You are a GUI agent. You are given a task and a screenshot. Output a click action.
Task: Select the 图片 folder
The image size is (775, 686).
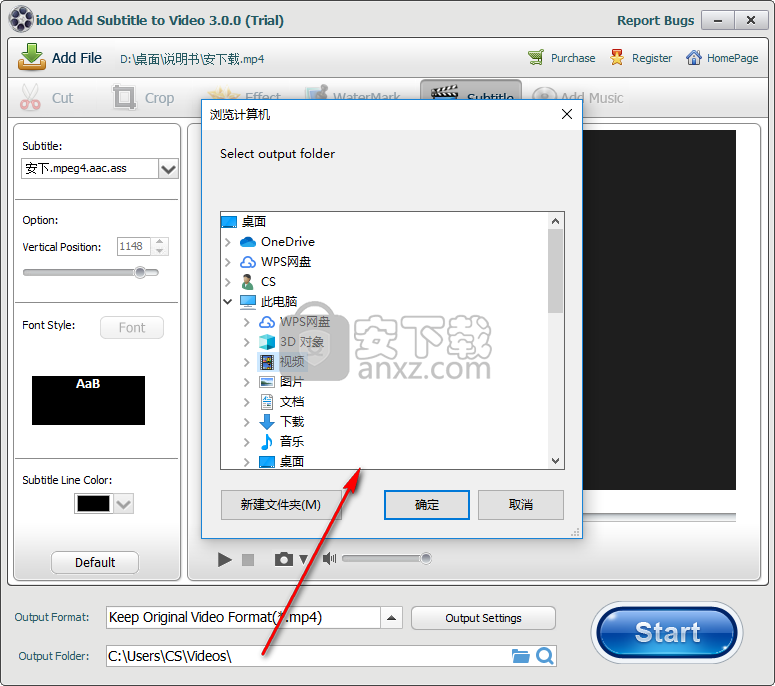click(292, 382)
